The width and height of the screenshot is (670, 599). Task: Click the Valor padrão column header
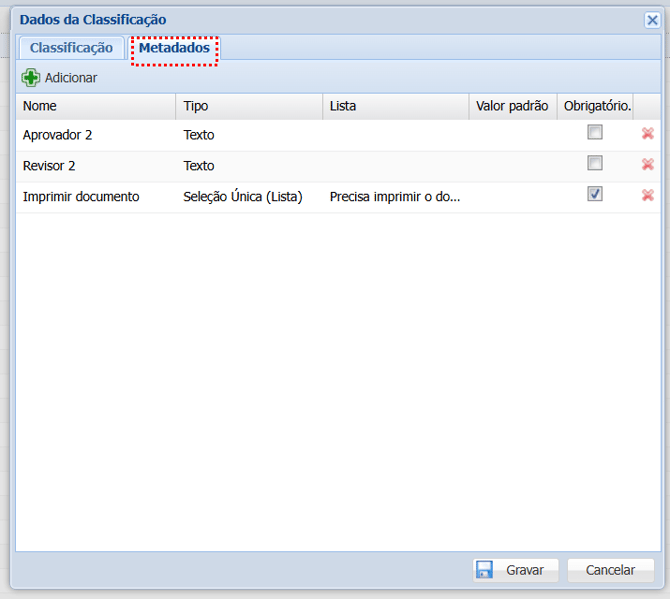(x=511, y=106)
